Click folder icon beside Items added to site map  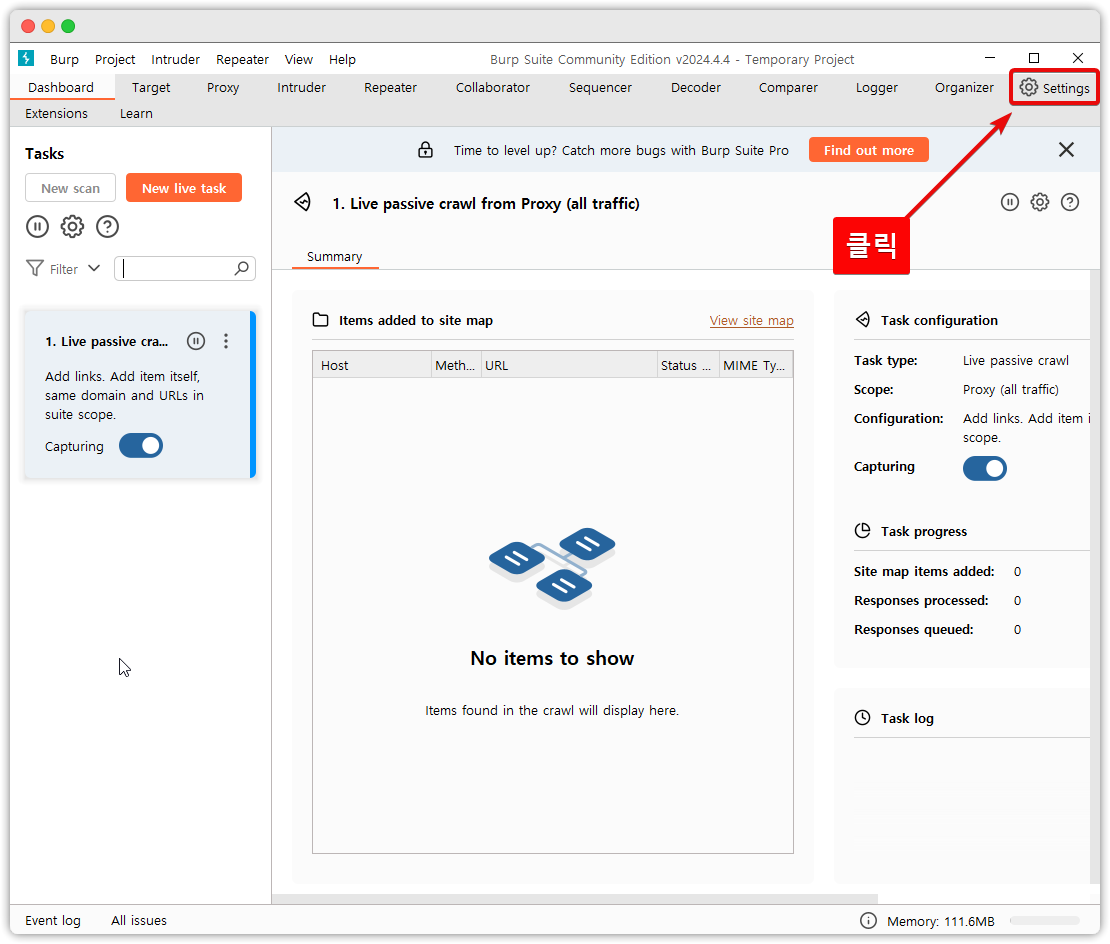(x=321, y=320)
